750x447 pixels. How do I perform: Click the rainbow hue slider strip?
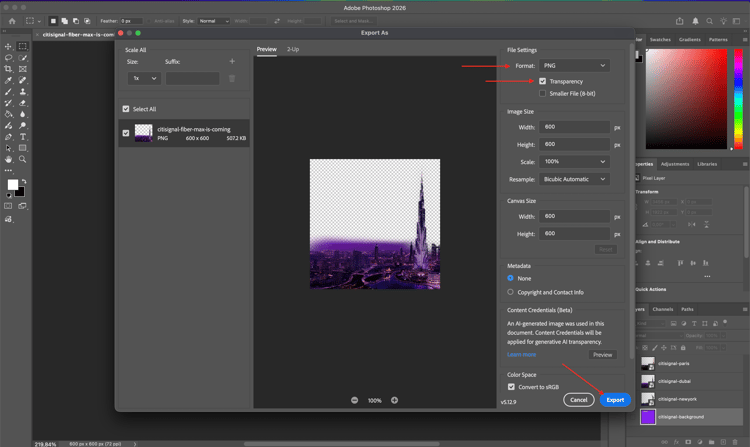coord(739,100)
